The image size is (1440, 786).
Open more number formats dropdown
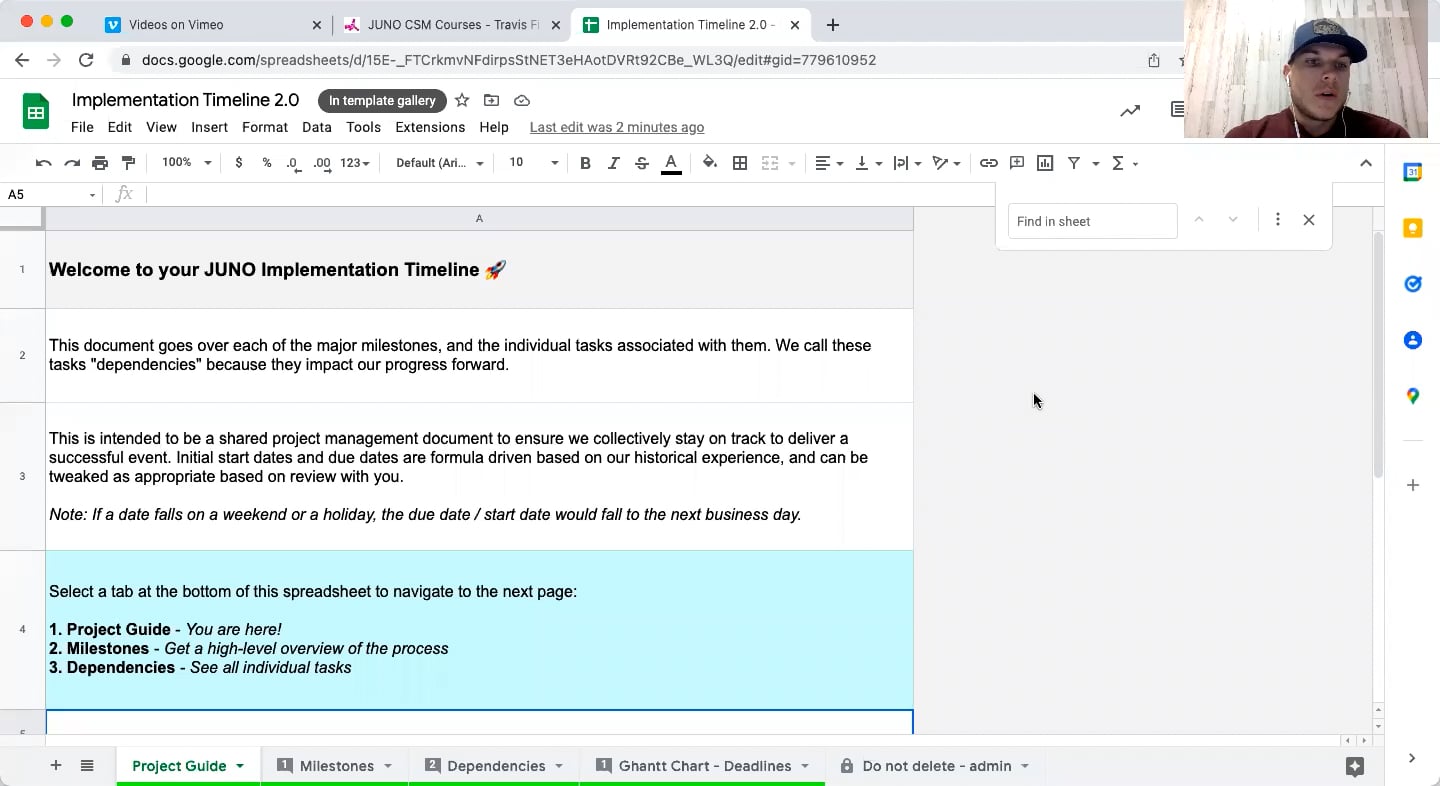355,163
